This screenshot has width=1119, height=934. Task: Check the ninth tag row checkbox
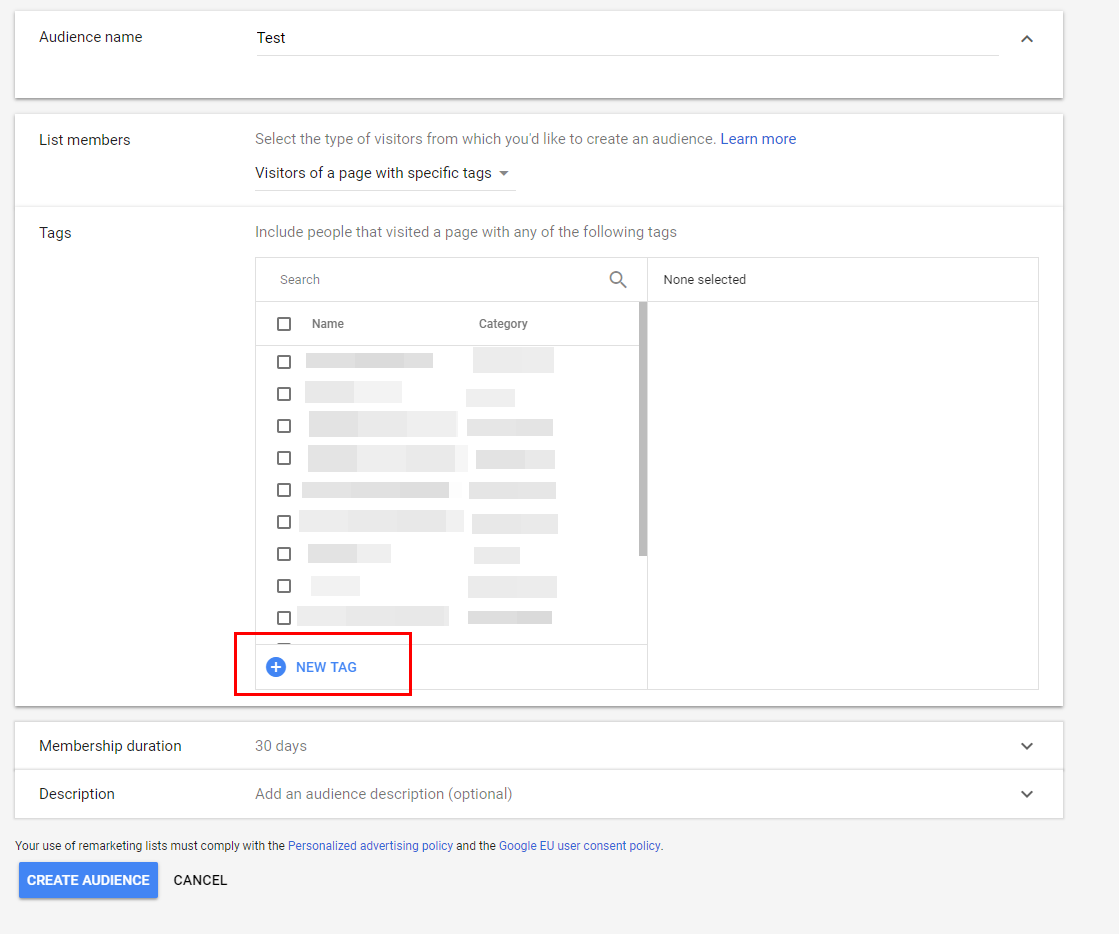click(284, 618)
